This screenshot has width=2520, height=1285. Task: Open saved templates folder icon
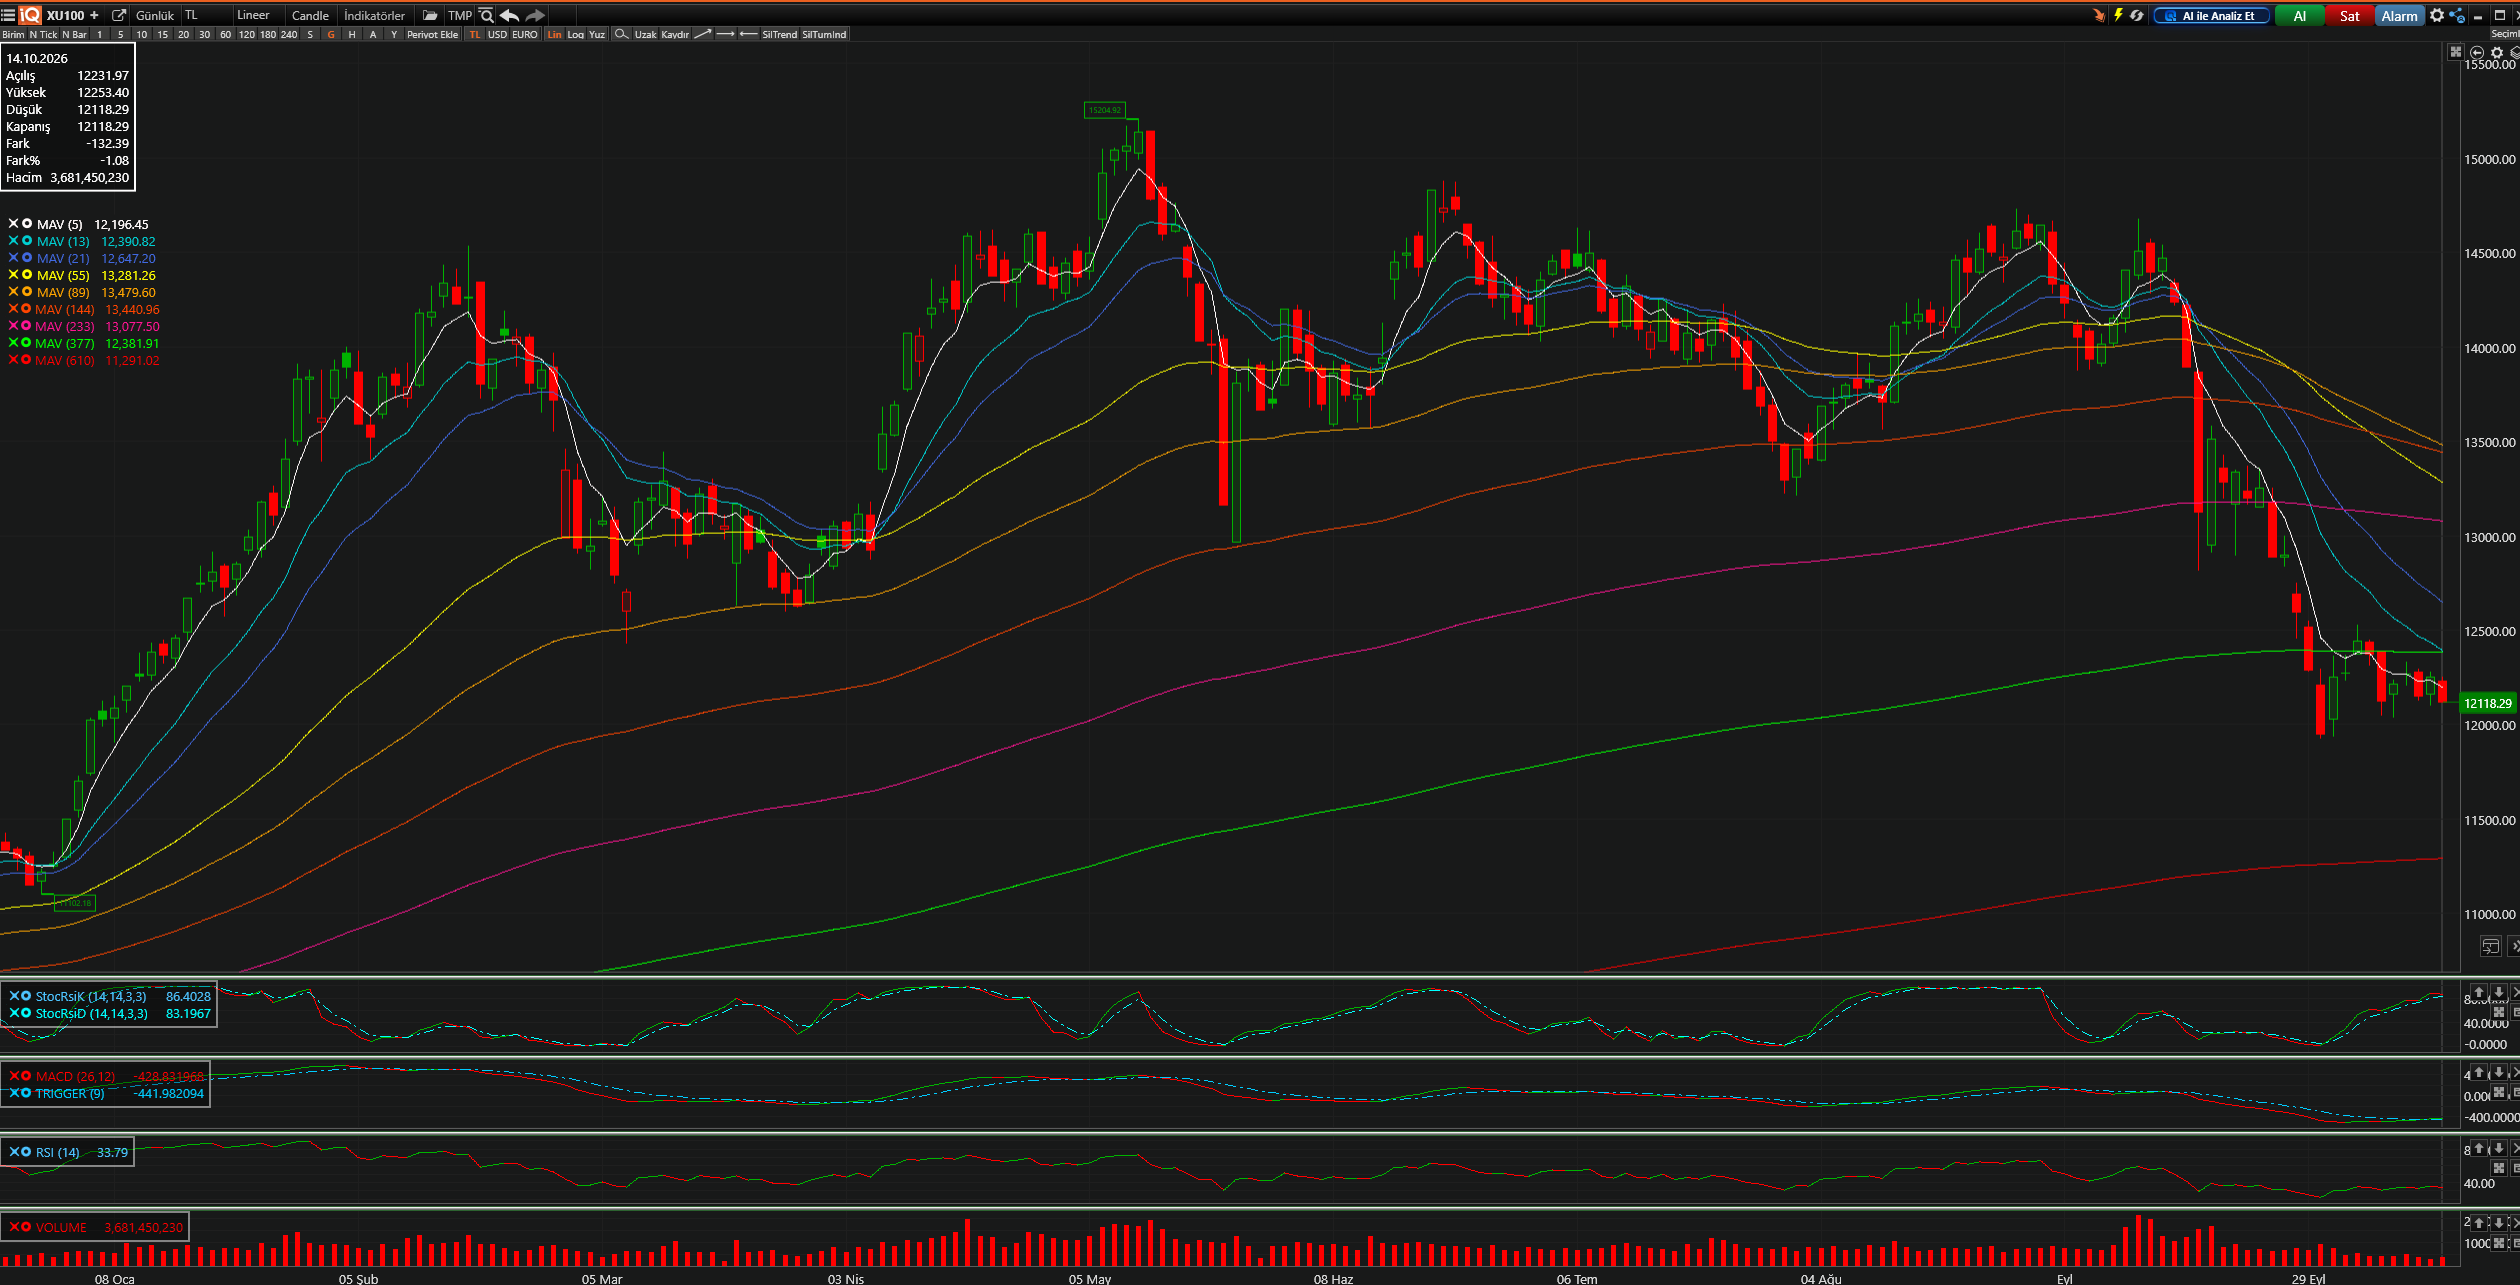(x=430, y=15)
